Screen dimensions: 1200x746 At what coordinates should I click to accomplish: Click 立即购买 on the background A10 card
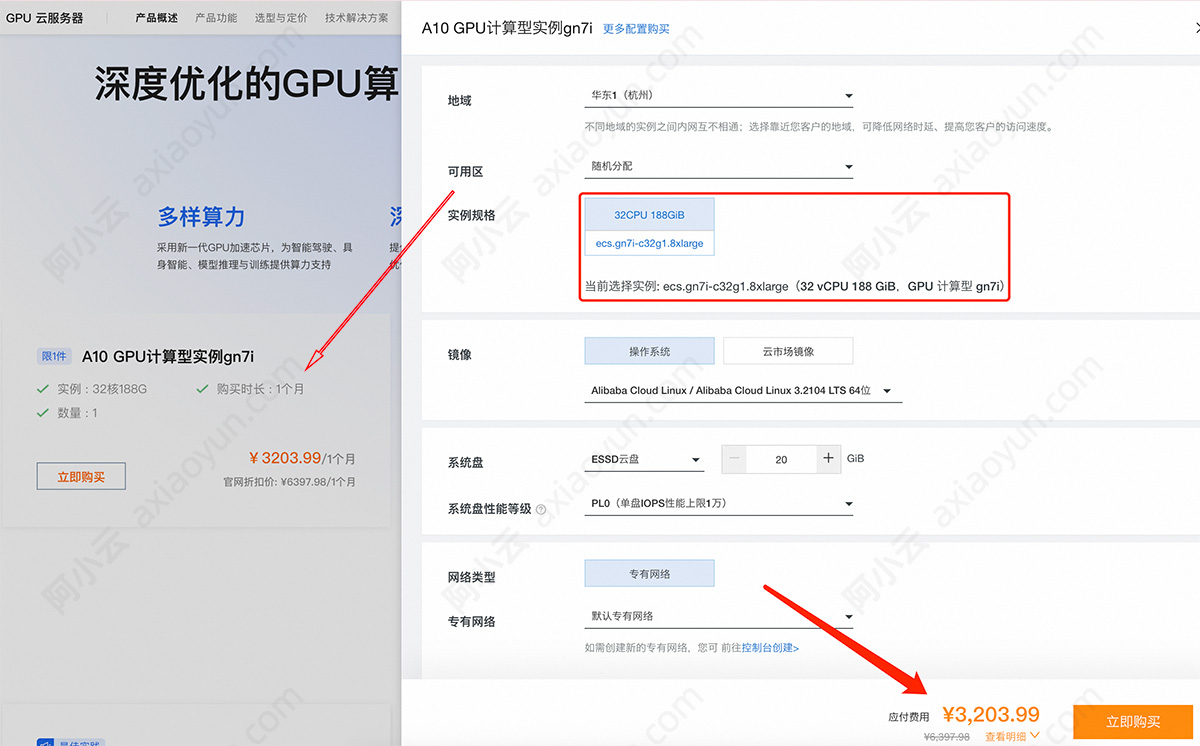point(81,477)
